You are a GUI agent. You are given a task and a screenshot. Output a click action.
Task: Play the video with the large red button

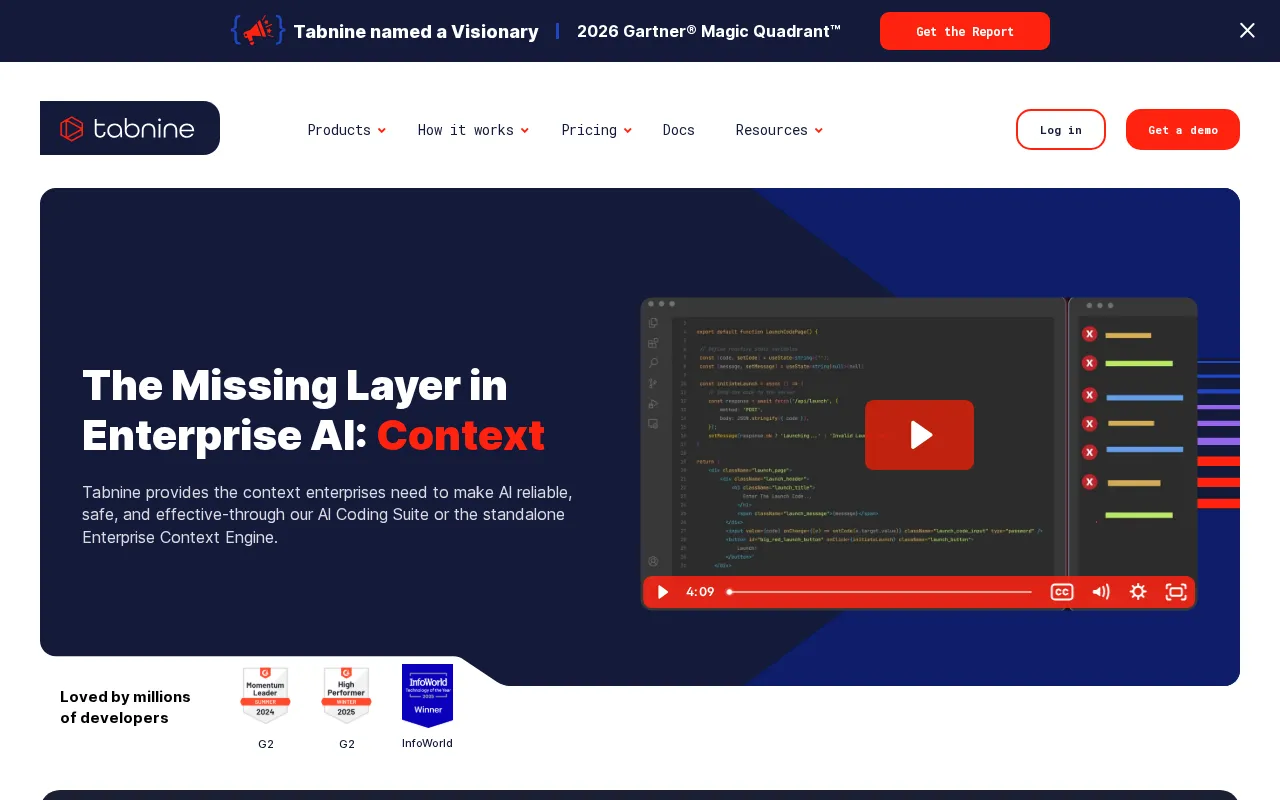[x=919, y=435]
